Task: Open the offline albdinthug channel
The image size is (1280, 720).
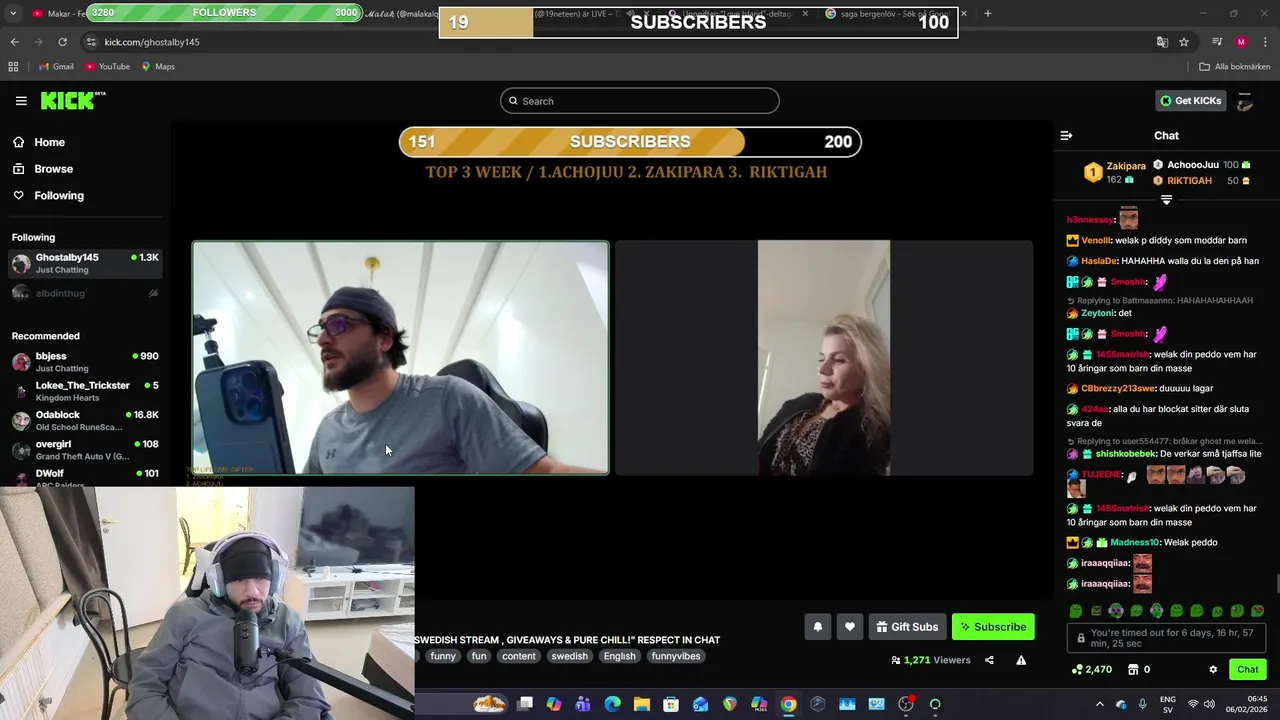Action: tap(85, 293)
